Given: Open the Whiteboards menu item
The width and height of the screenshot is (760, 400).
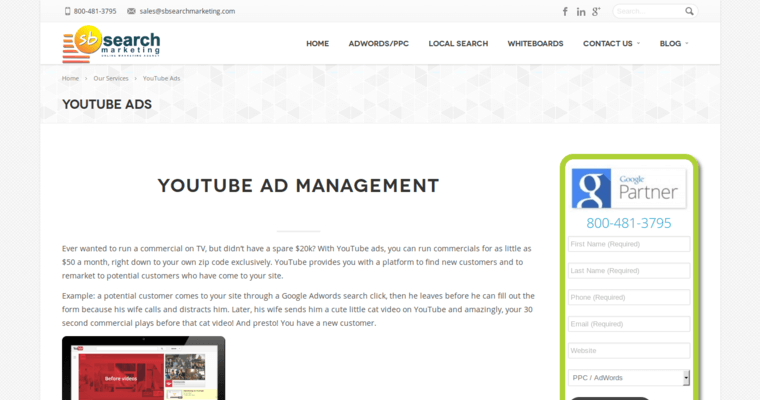Looking at the screenshot, I should pyautogui.click(x=535, y=44).
